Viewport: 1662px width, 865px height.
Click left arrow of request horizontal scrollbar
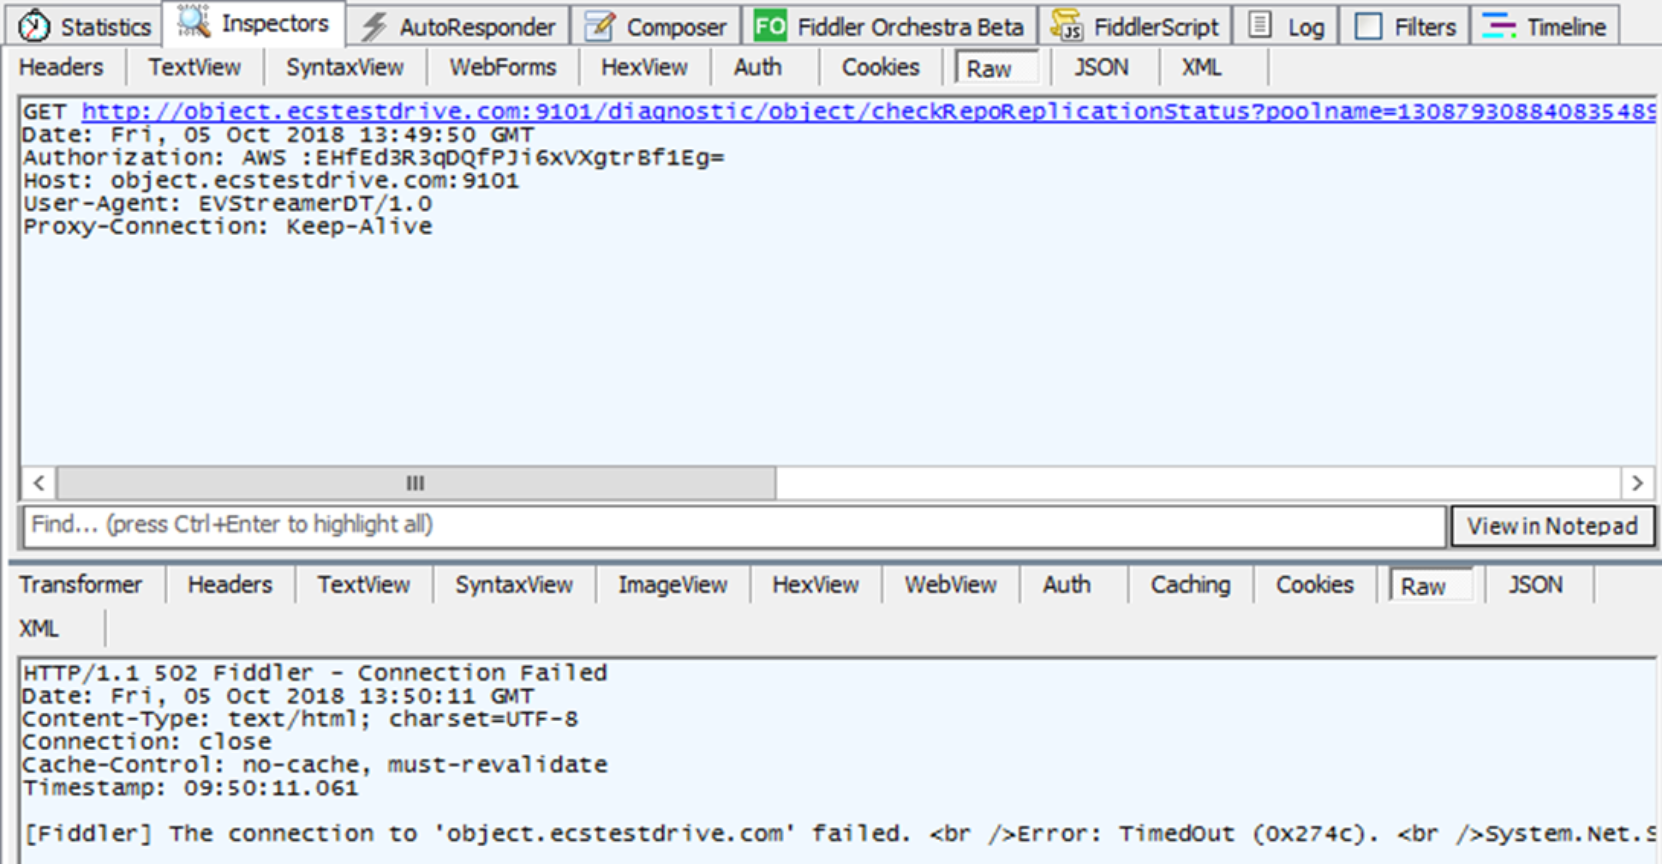pyautogui.click(x=39, y=483)
